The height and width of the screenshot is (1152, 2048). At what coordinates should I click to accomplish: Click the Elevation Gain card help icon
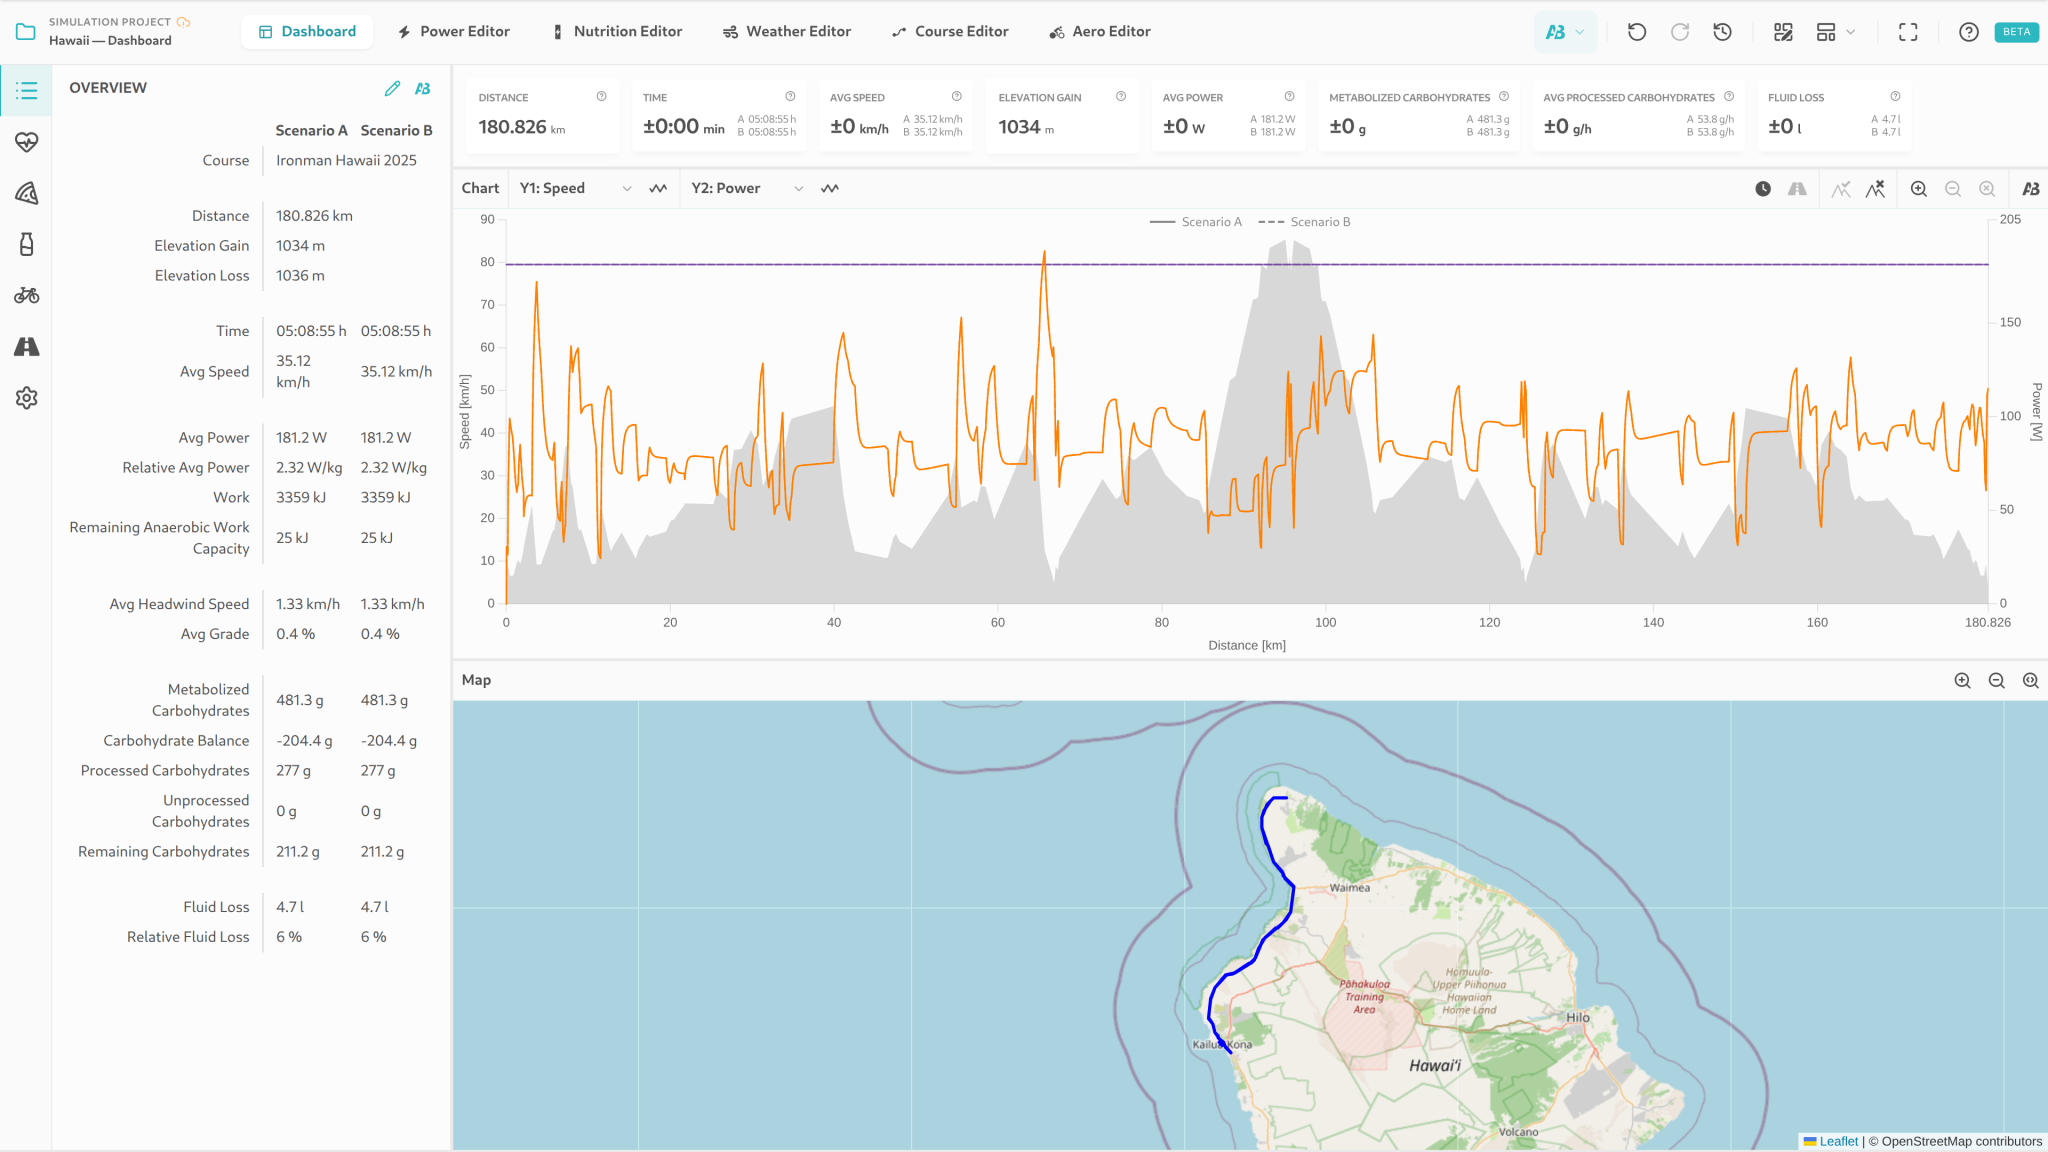[1121, 97]
